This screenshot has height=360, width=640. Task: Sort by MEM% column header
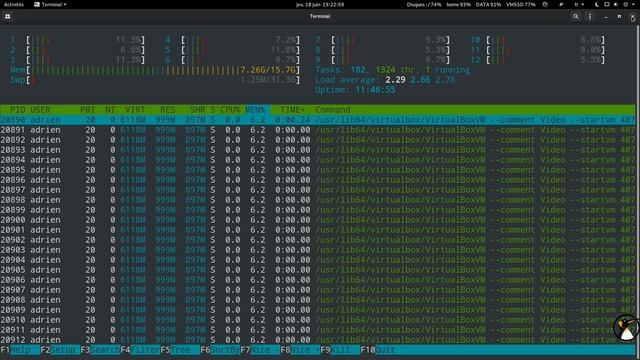pyautogui.click(x=255, y=110)
